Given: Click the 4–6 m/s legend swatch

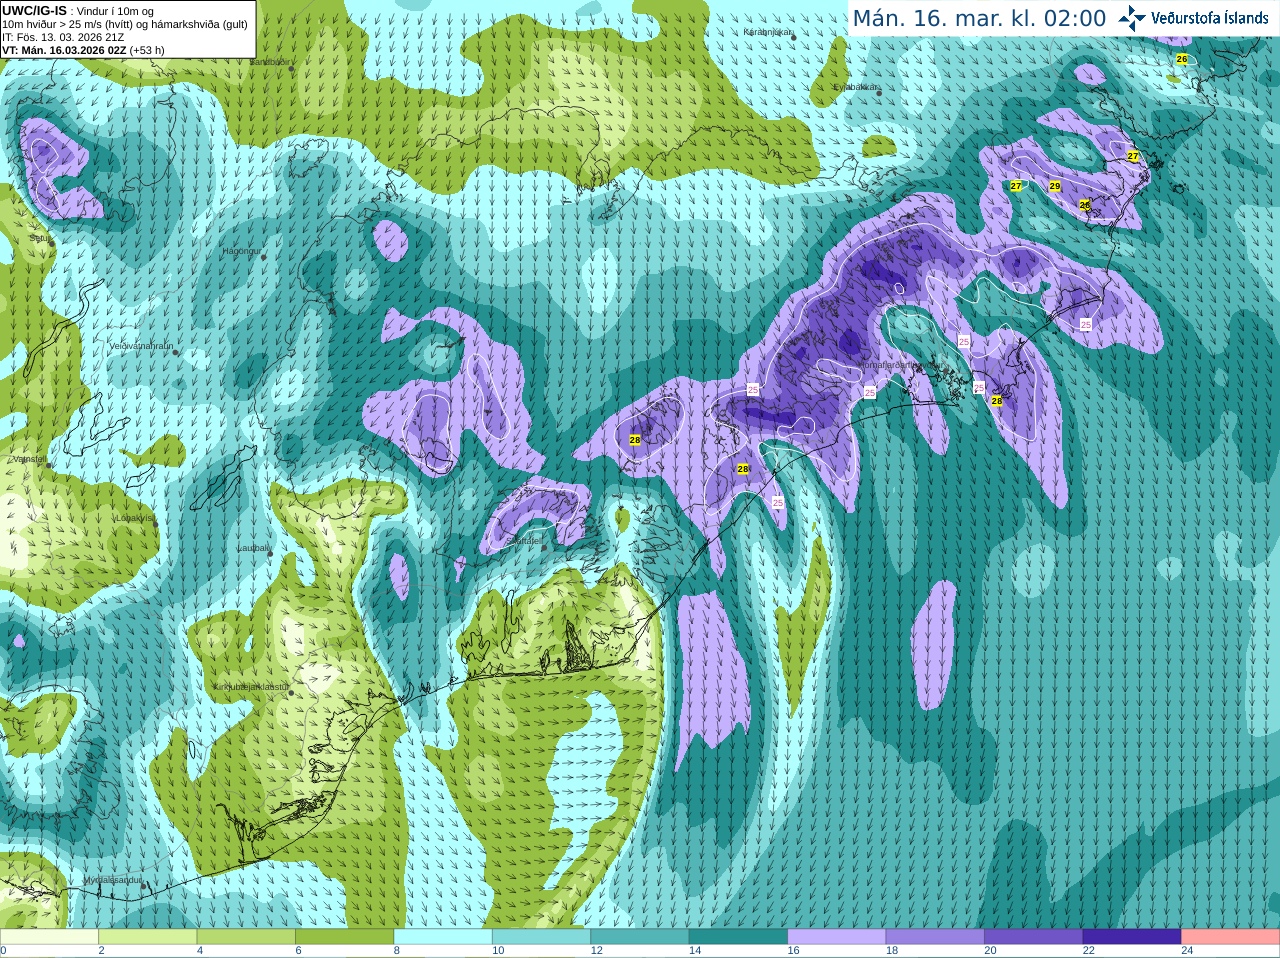Looking at the screenshot, I should coord(246,937).
